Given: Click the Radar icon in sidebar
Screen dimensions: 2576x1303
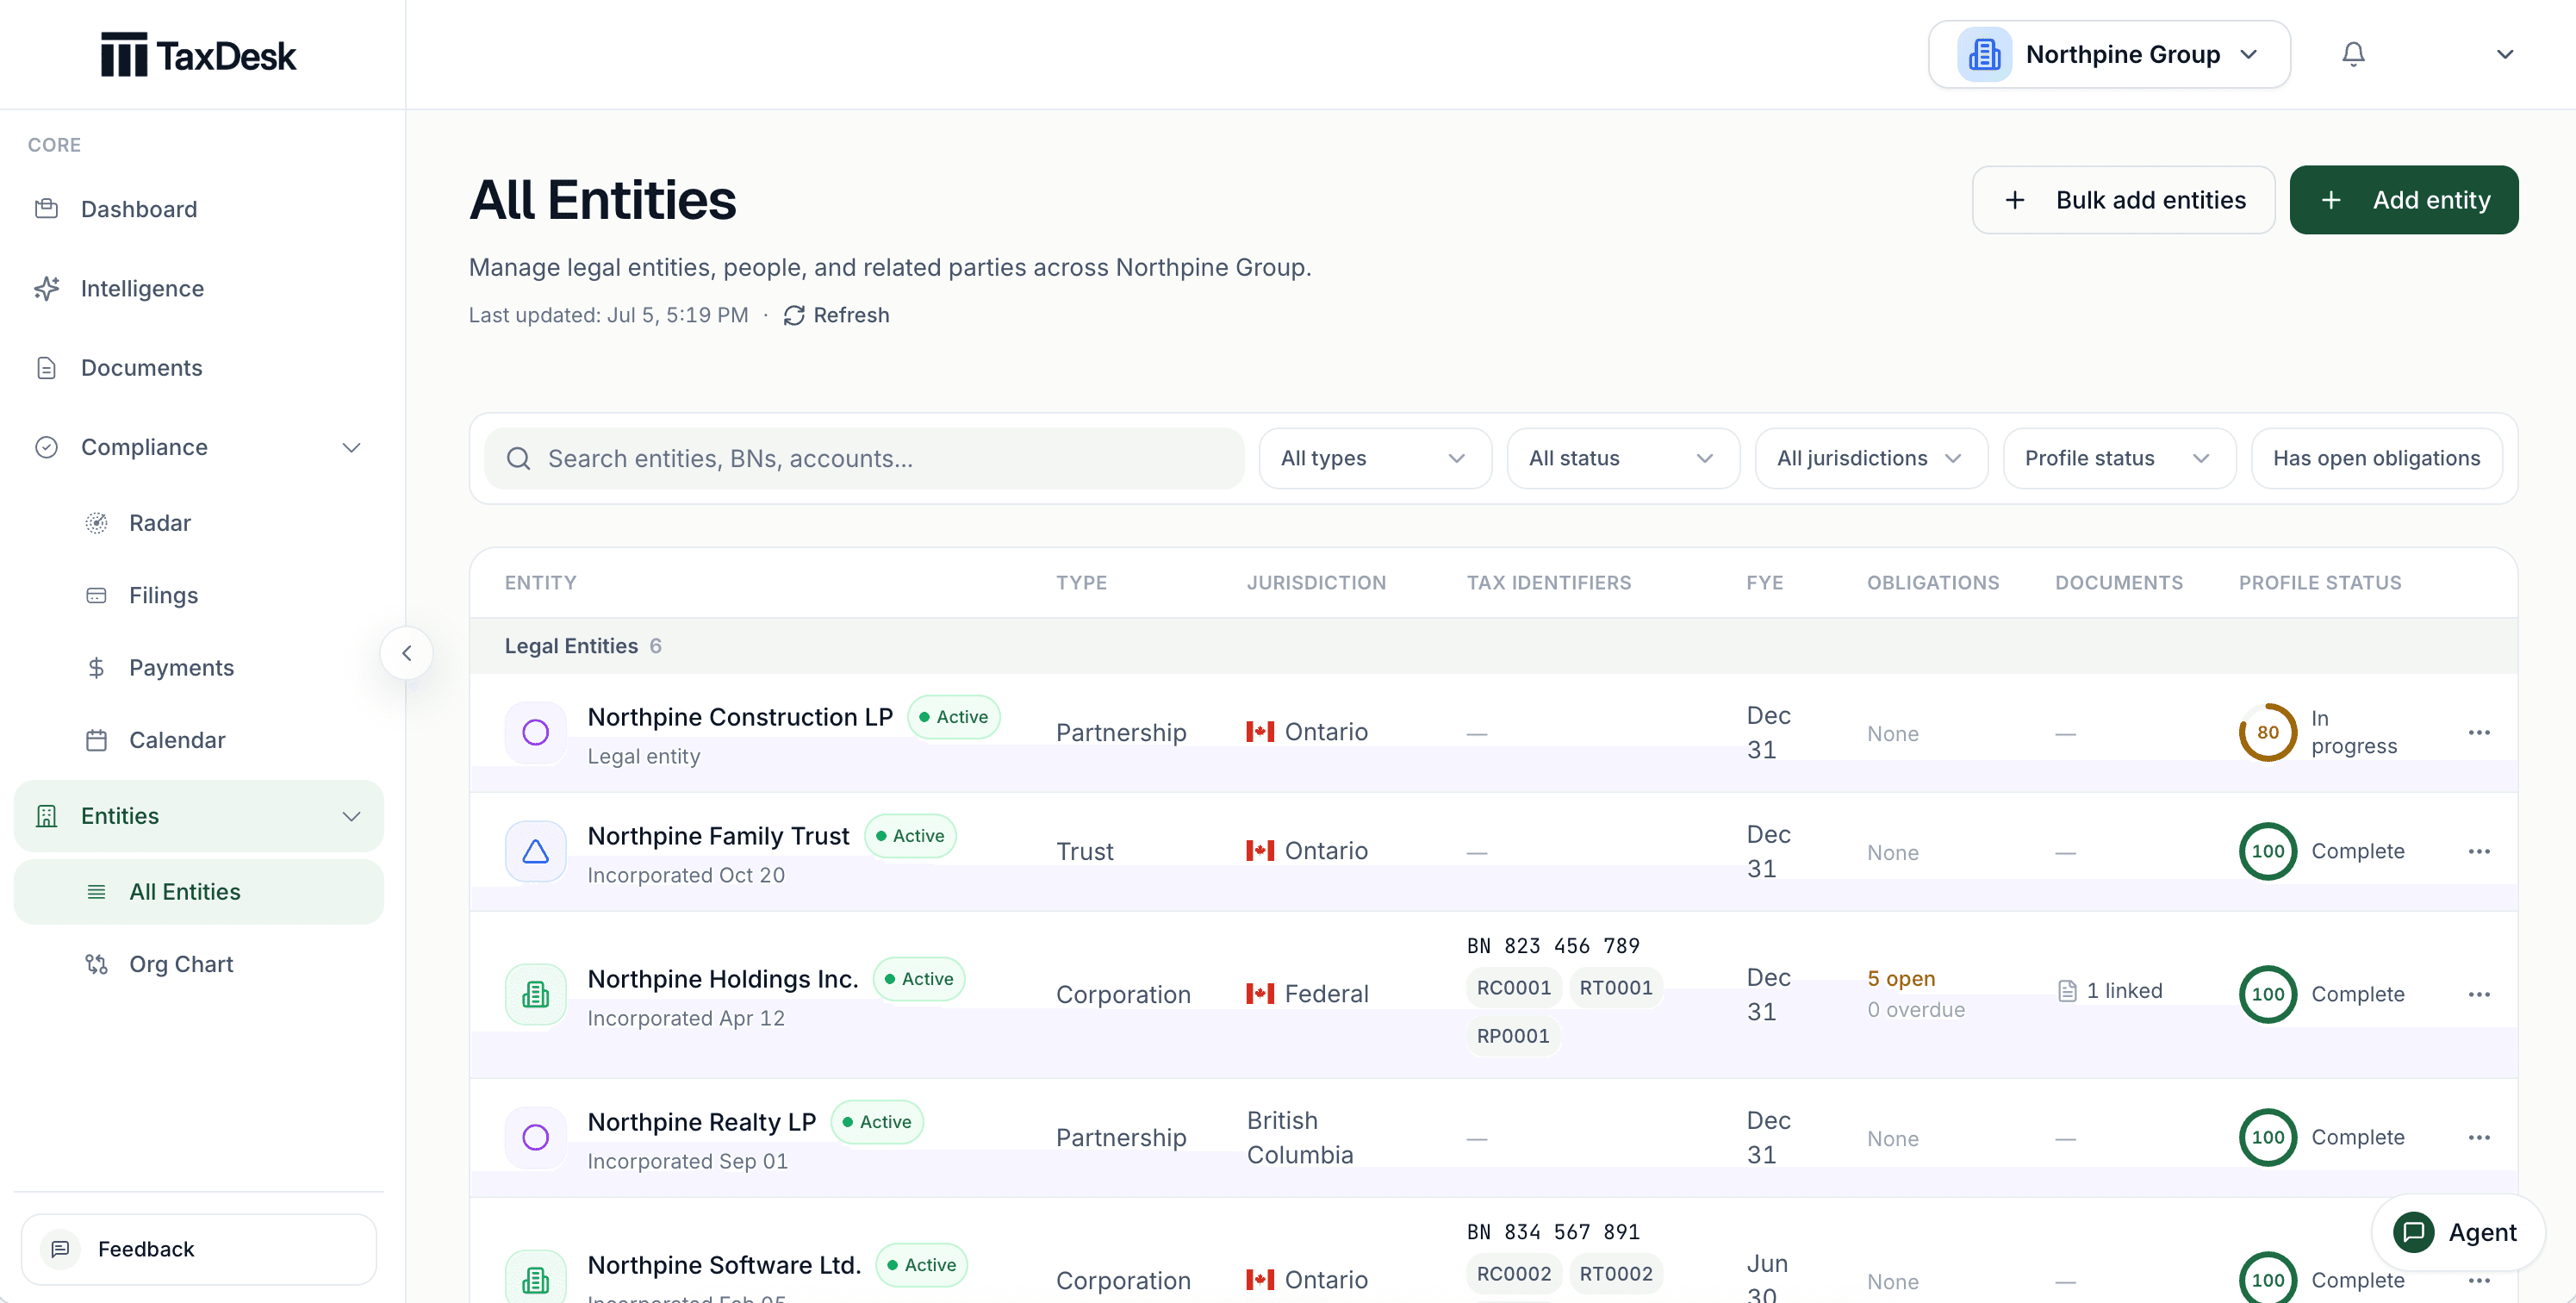Looking at the screenshot, I should (96, 523).
